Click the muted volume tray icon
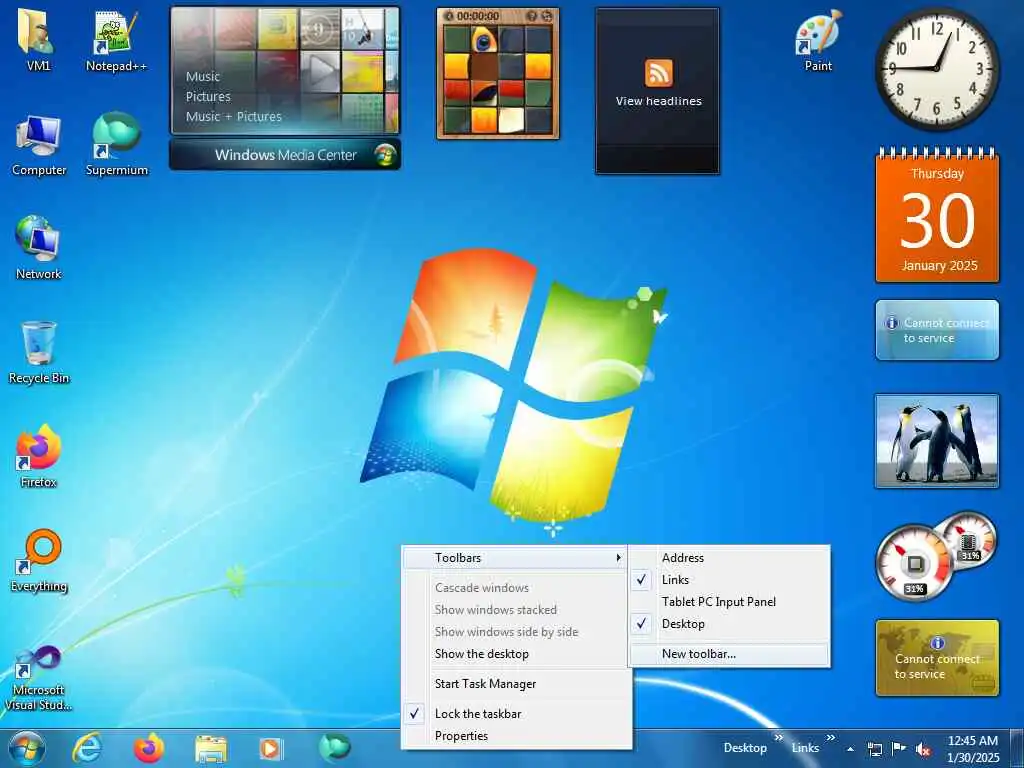 point(923,749)
